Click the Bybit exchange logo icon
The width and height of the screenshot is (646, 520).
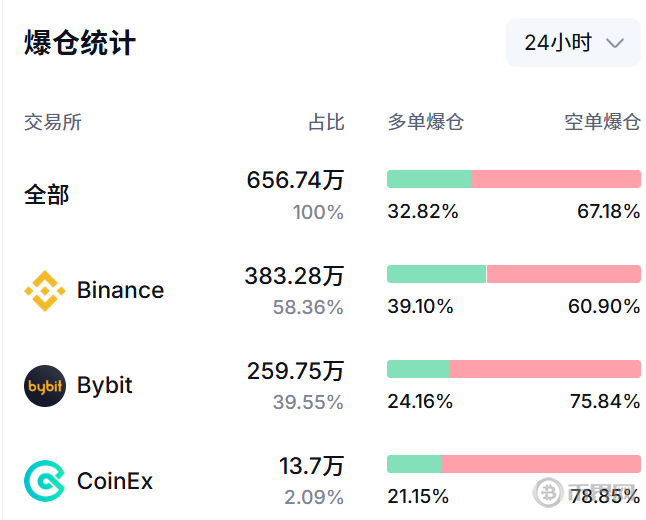click(44, 386)
